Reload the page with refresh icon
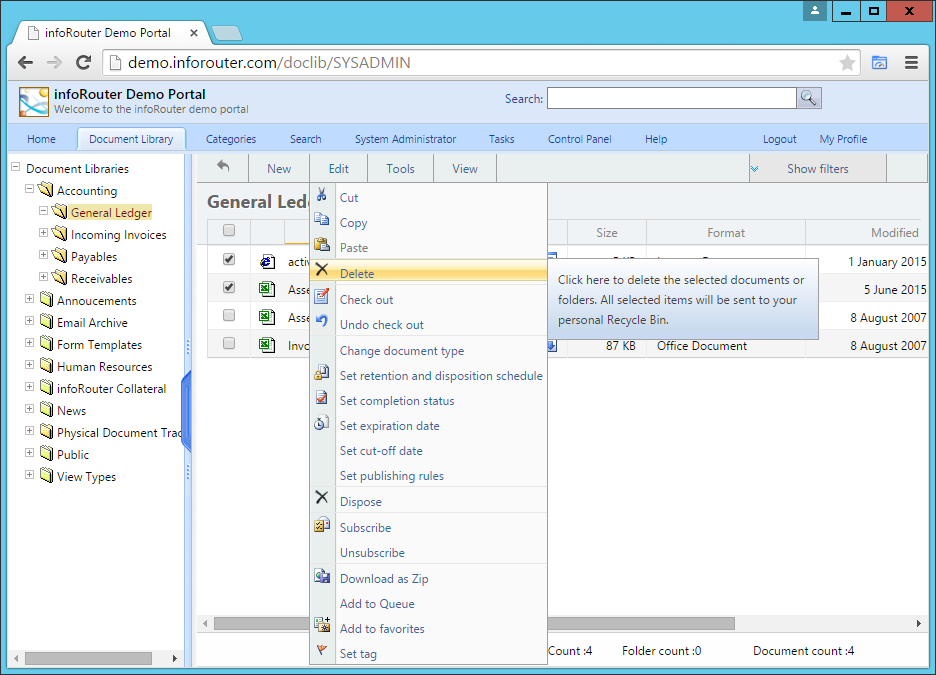This screenshot has height=675, width=936. pos(84,62)
